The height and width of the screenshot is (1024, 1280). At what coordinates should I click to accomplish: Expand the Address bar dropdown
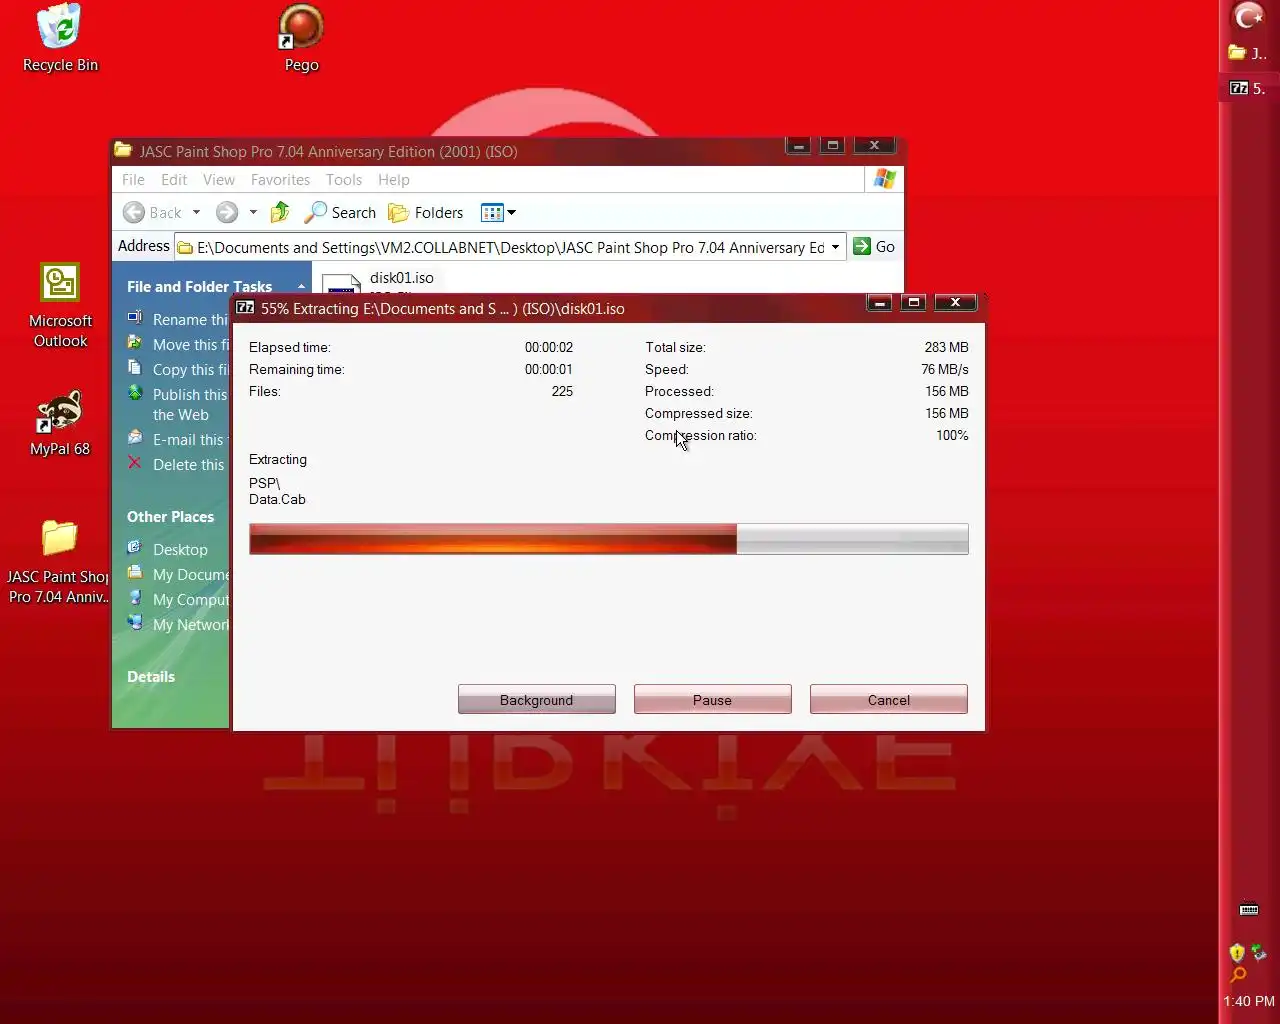tap(835, 247)
